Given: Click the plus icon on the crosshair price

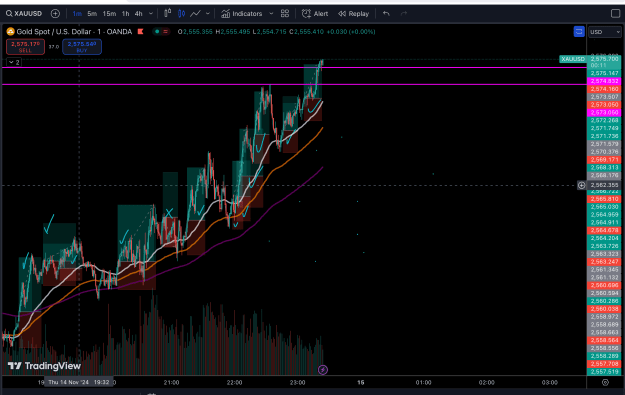Looking at the screenshot, I should coord(582,185).
